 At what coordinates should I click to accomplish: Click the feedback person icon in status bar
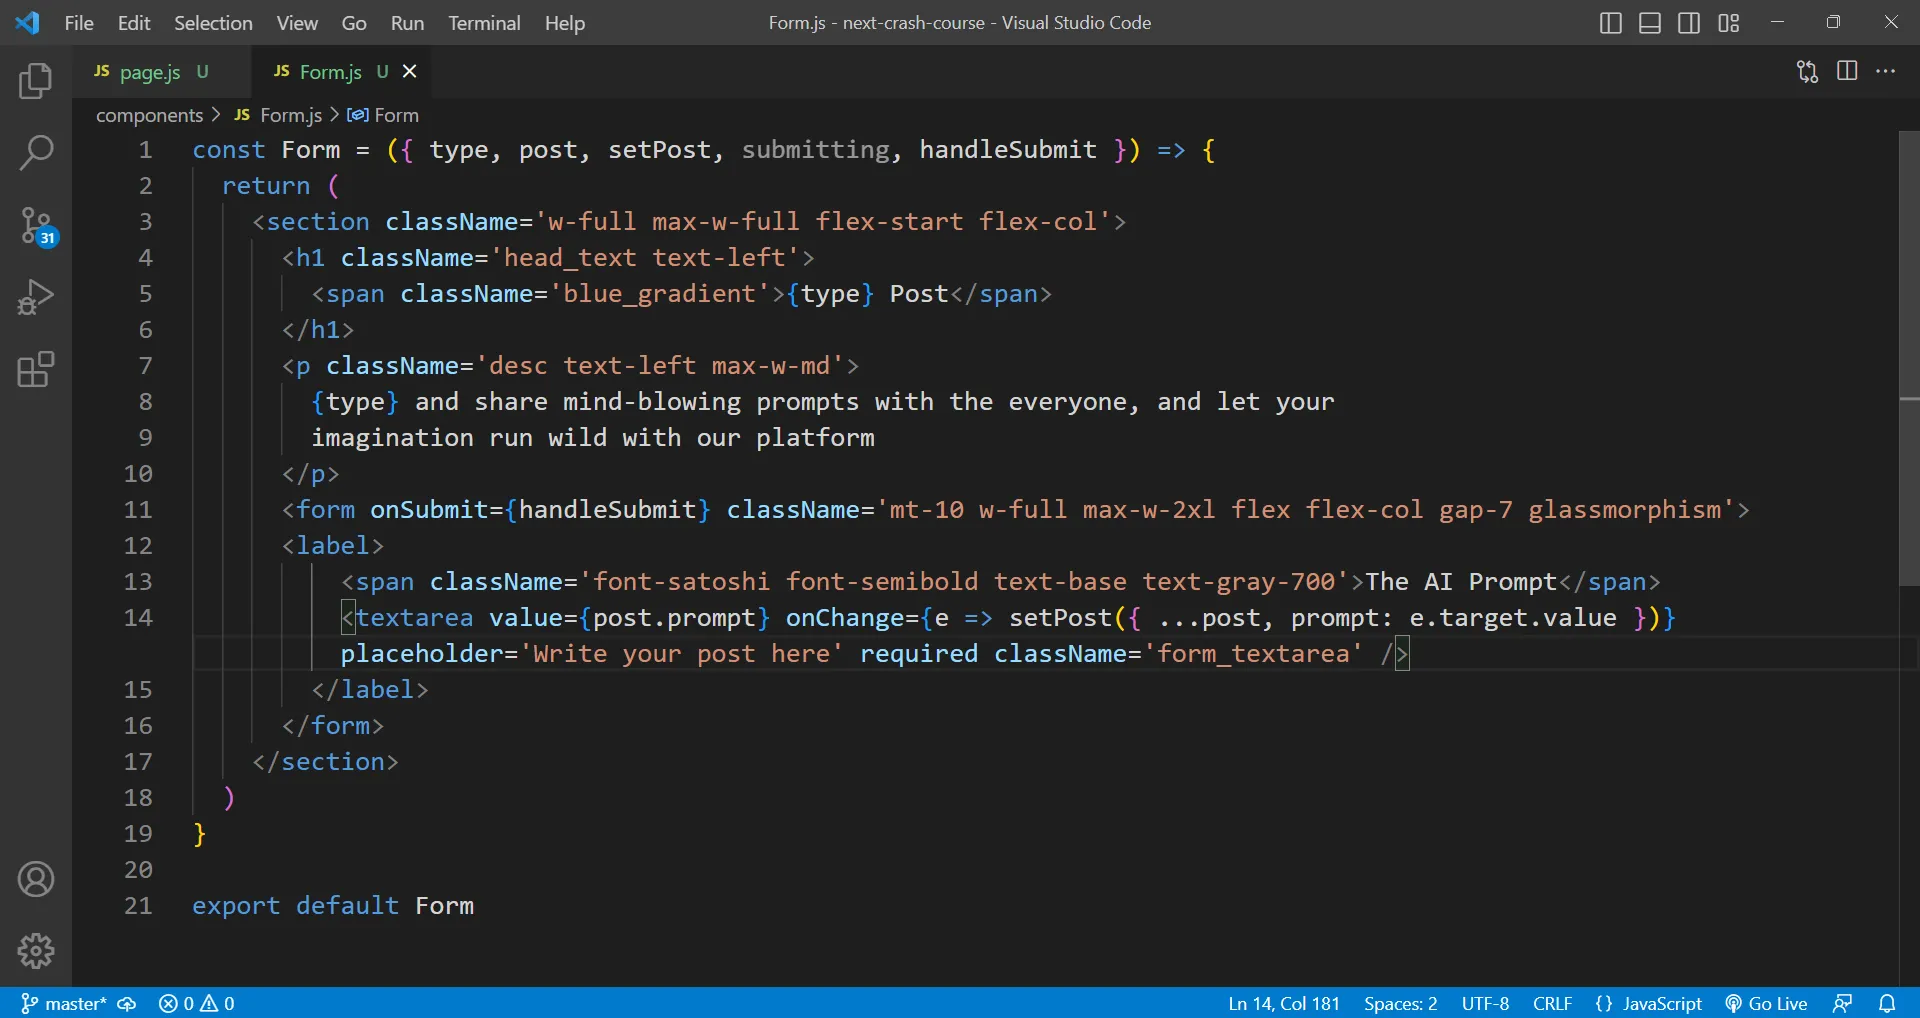(x=1843, y=1003)
